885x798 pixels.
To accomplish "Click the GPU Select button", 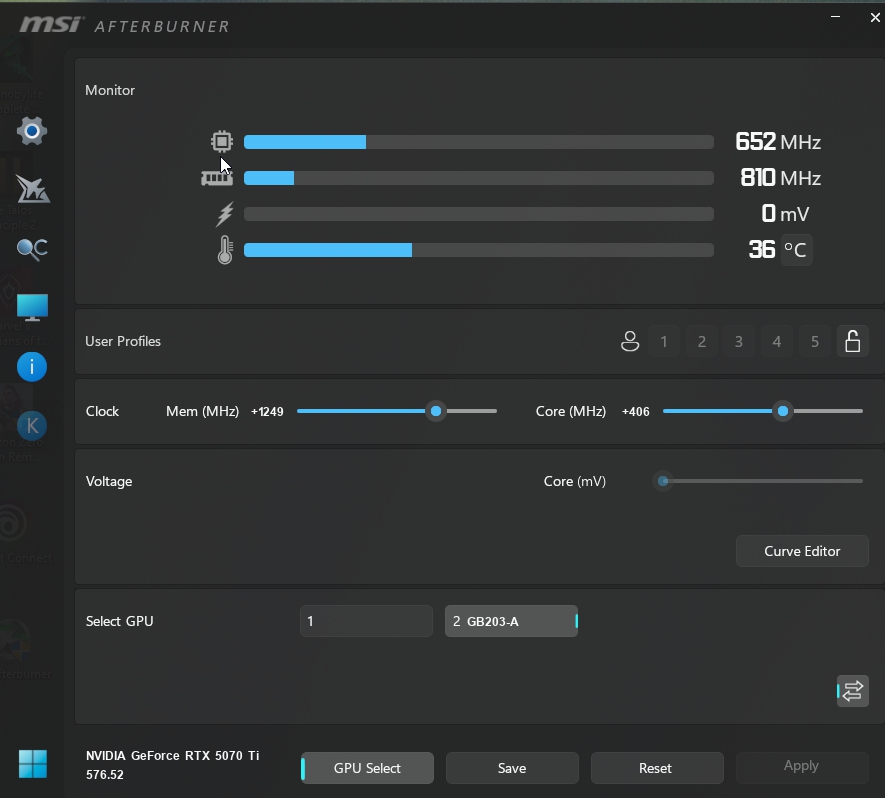I will tap(367, 768).
